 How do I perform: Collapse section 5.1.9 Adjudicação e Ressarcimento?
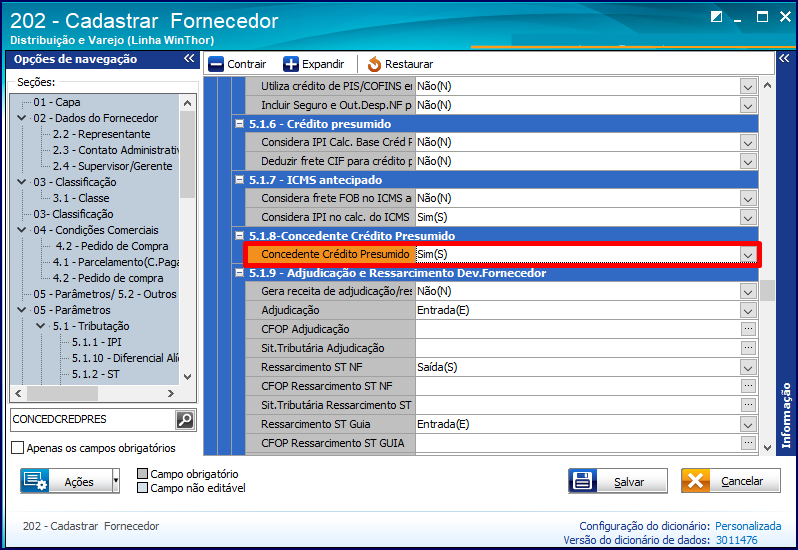pos(239,273)
